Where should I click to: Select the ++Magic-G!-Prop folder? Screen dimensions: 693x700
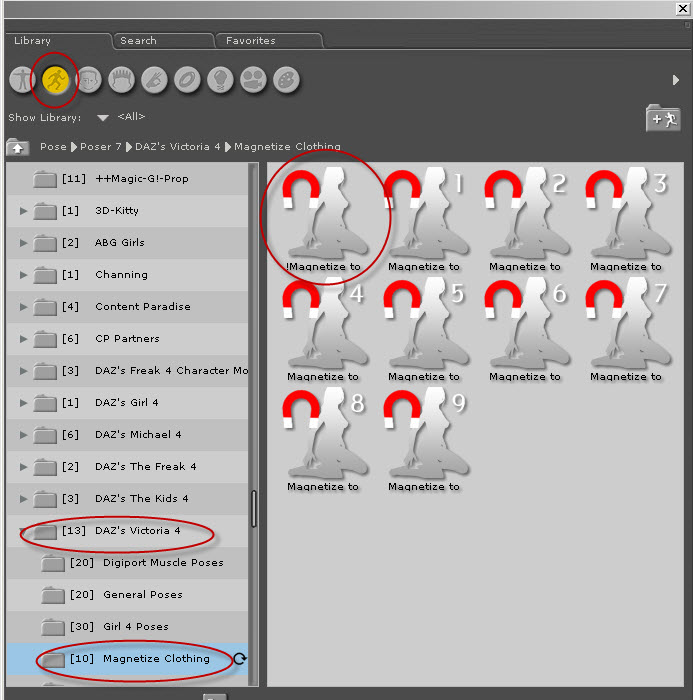[127, 179]
